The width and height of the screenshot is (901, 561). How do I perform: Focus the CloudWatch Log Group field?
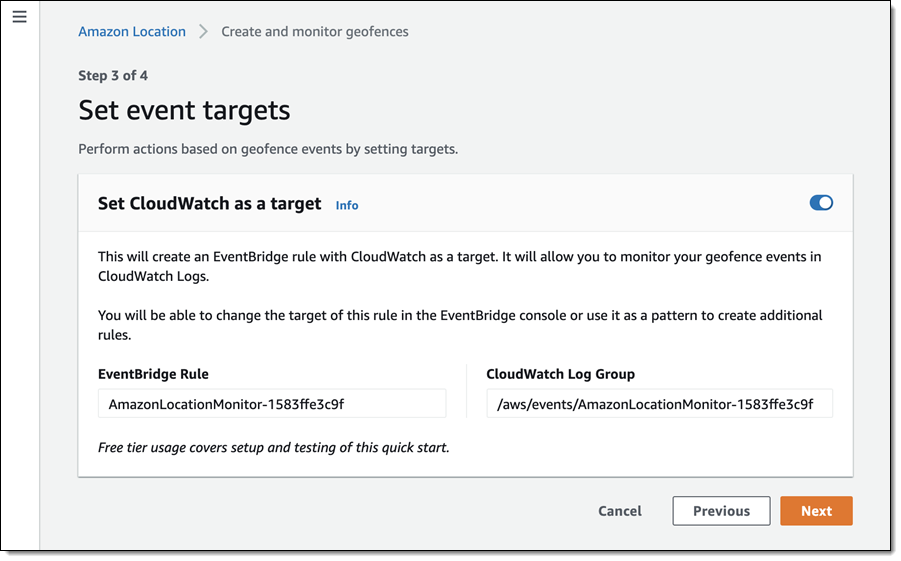659,404
